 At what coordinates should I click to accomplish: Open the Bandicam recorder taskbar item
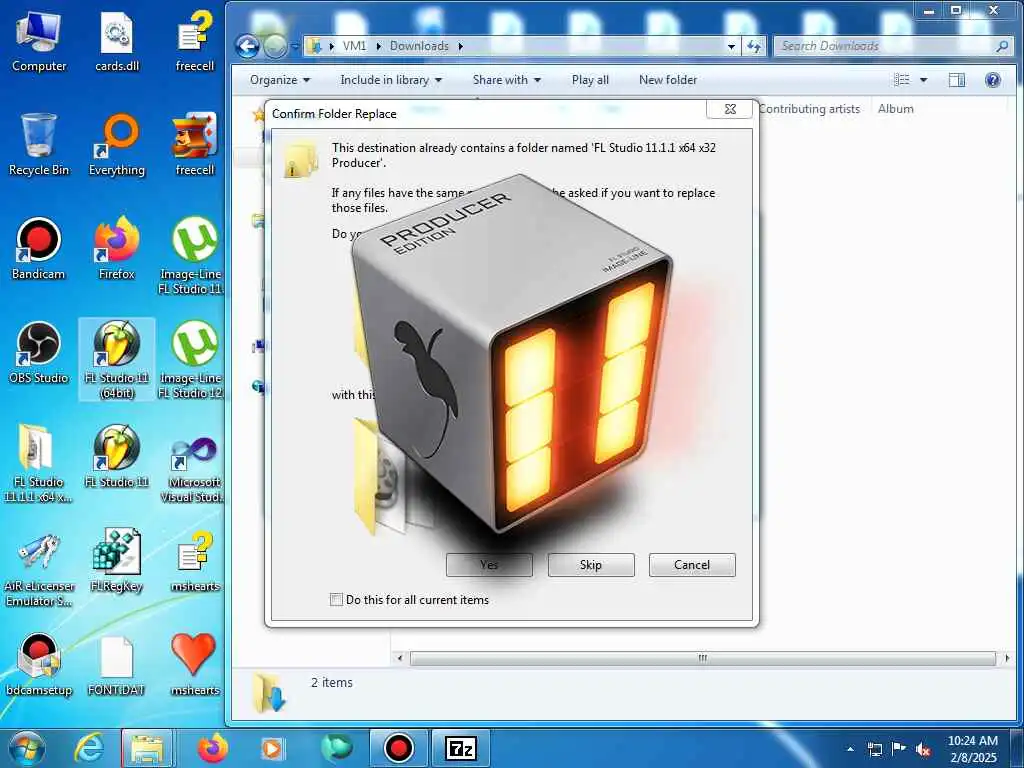pos(398,748)
